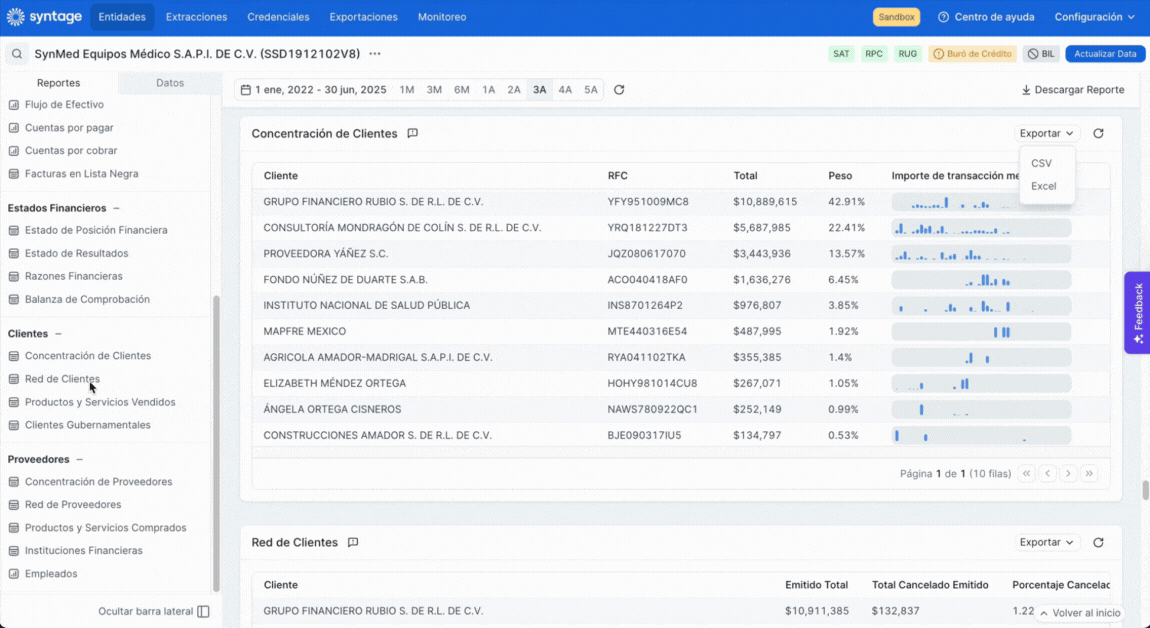This screenshot has height=628, width=1150.
Task: Jump to the last table page
Action: 1089,473
